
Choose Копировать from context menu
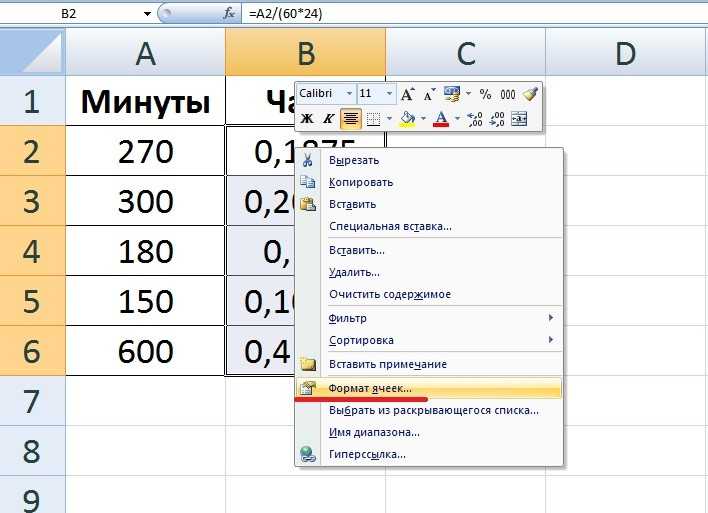pyautogui.click(x=429, y=182)
